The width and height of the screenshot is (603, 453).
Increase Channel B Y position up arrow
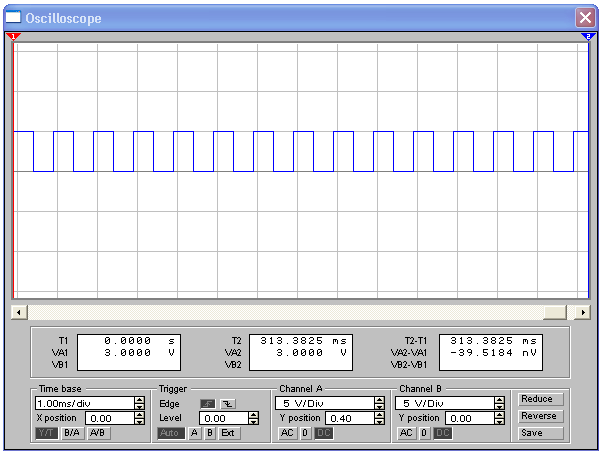point(499,415)
